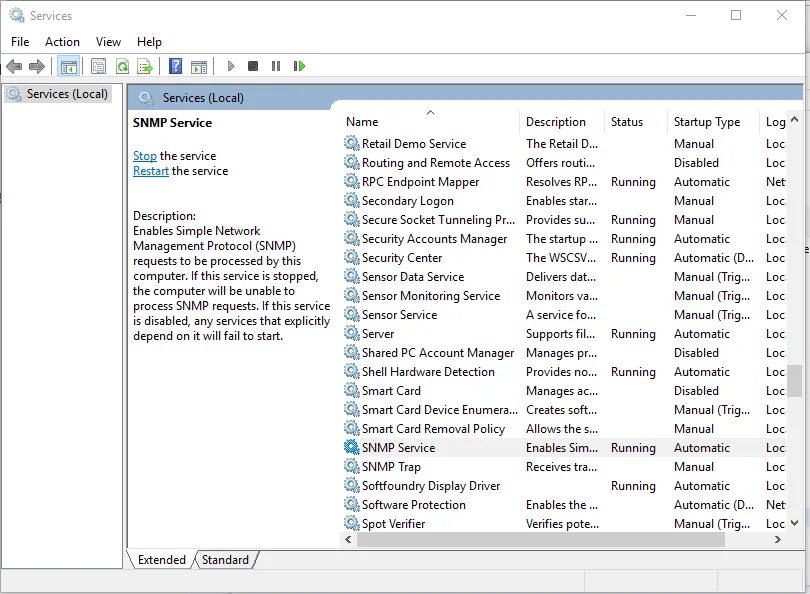
Task: Open Properties from the toolbar icon
Action: point(97,66)
